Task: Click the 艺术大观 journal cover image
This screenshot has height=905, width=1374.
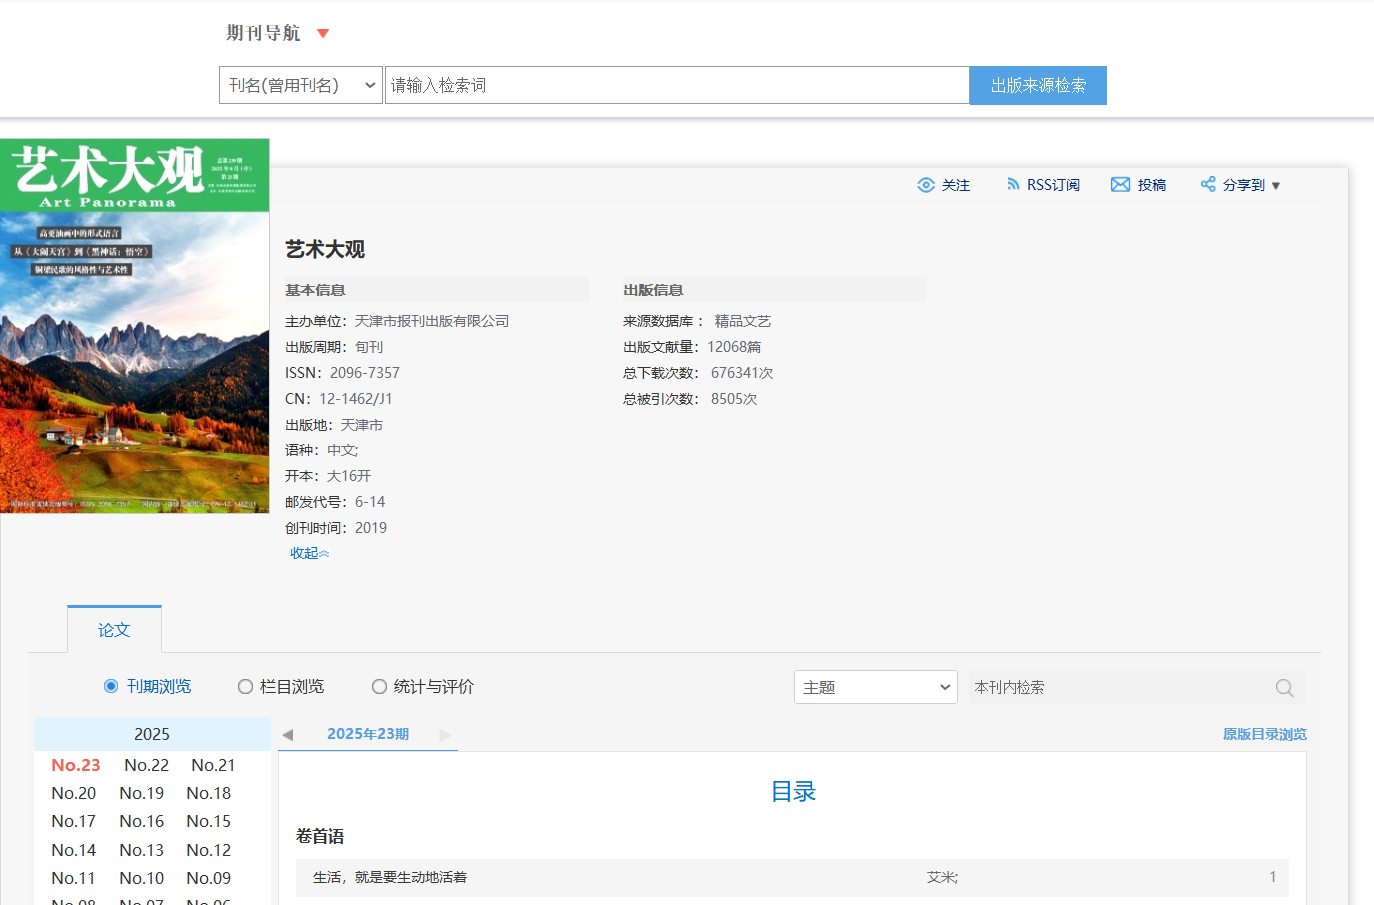Action: [135, 326]
